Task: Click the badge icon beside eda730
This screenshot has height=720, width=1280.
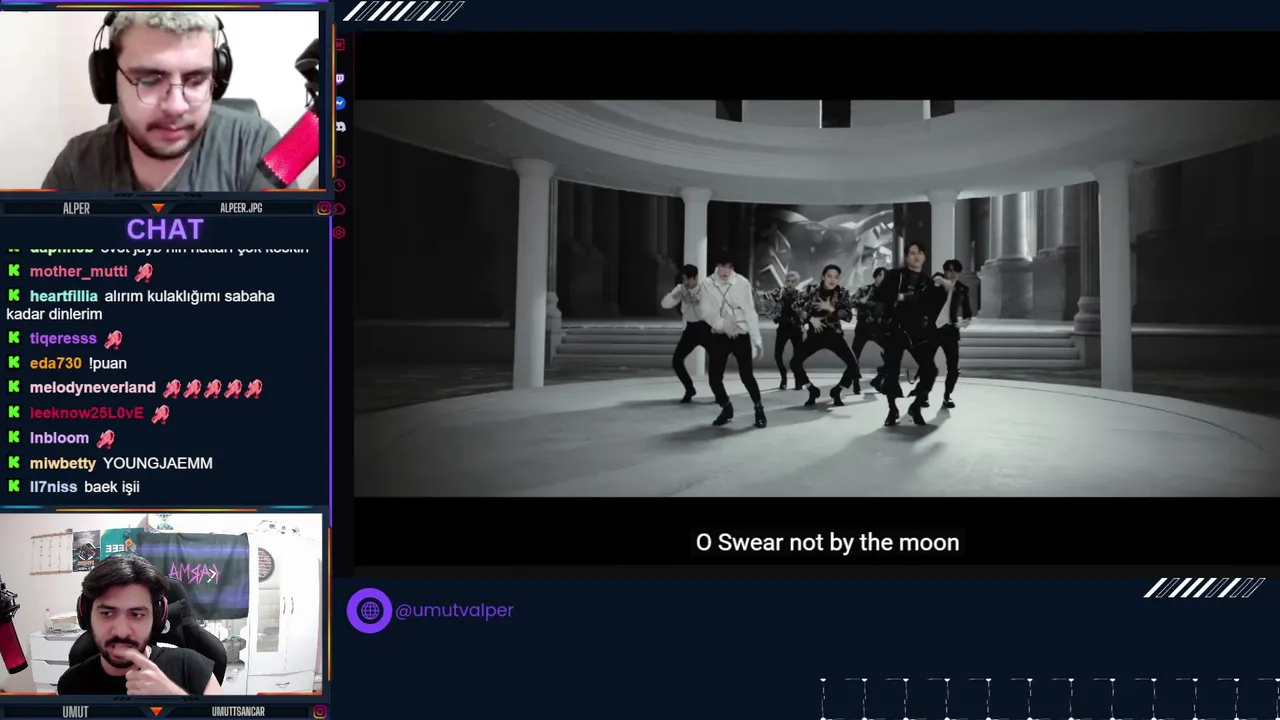Action: coord(14,363)
